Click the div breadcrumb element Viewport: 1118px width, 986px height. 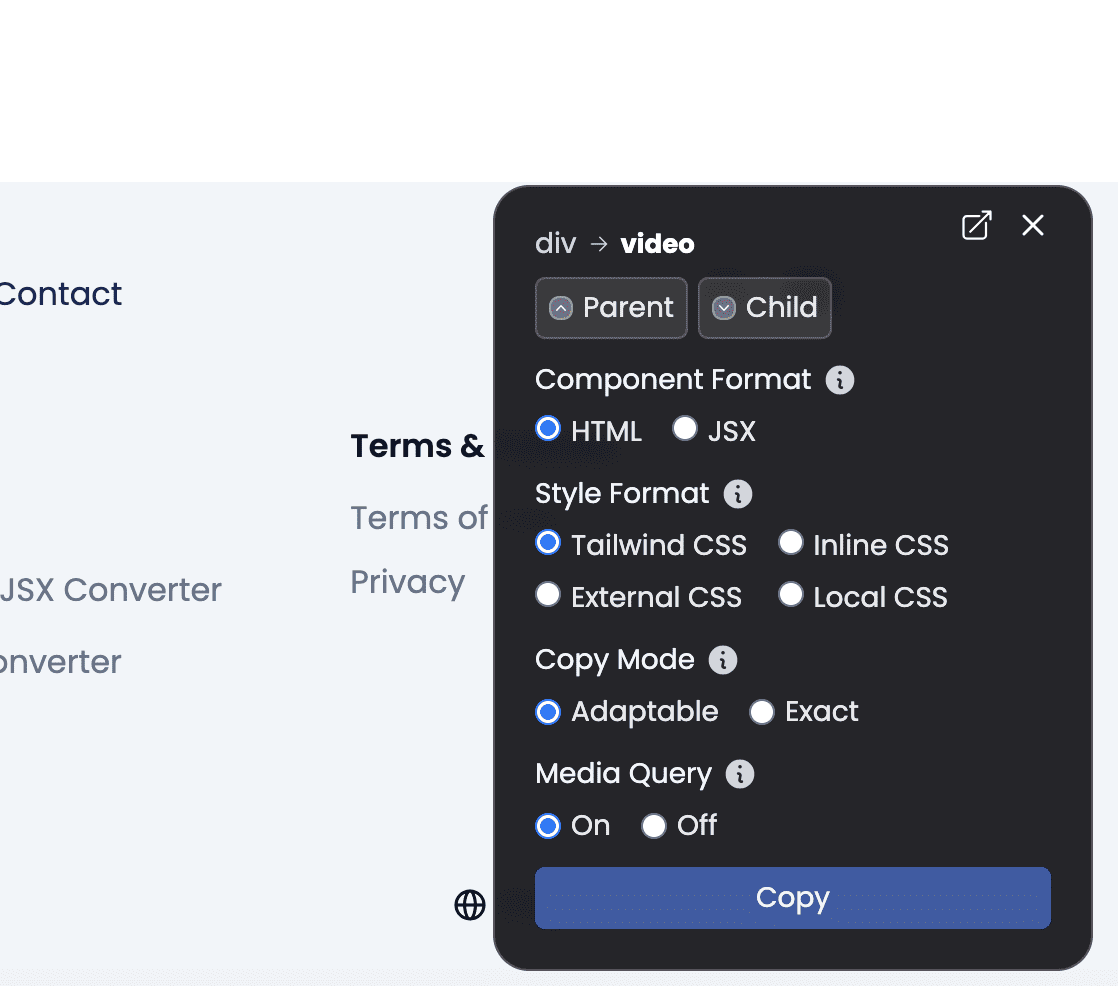pos(556,244)
